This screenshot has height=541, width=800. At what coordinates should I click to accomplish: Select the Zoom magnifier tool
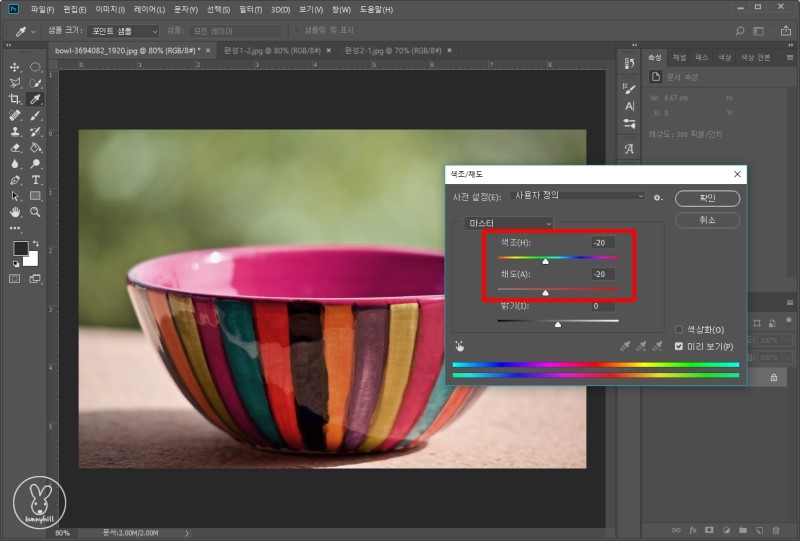(36, 212)
